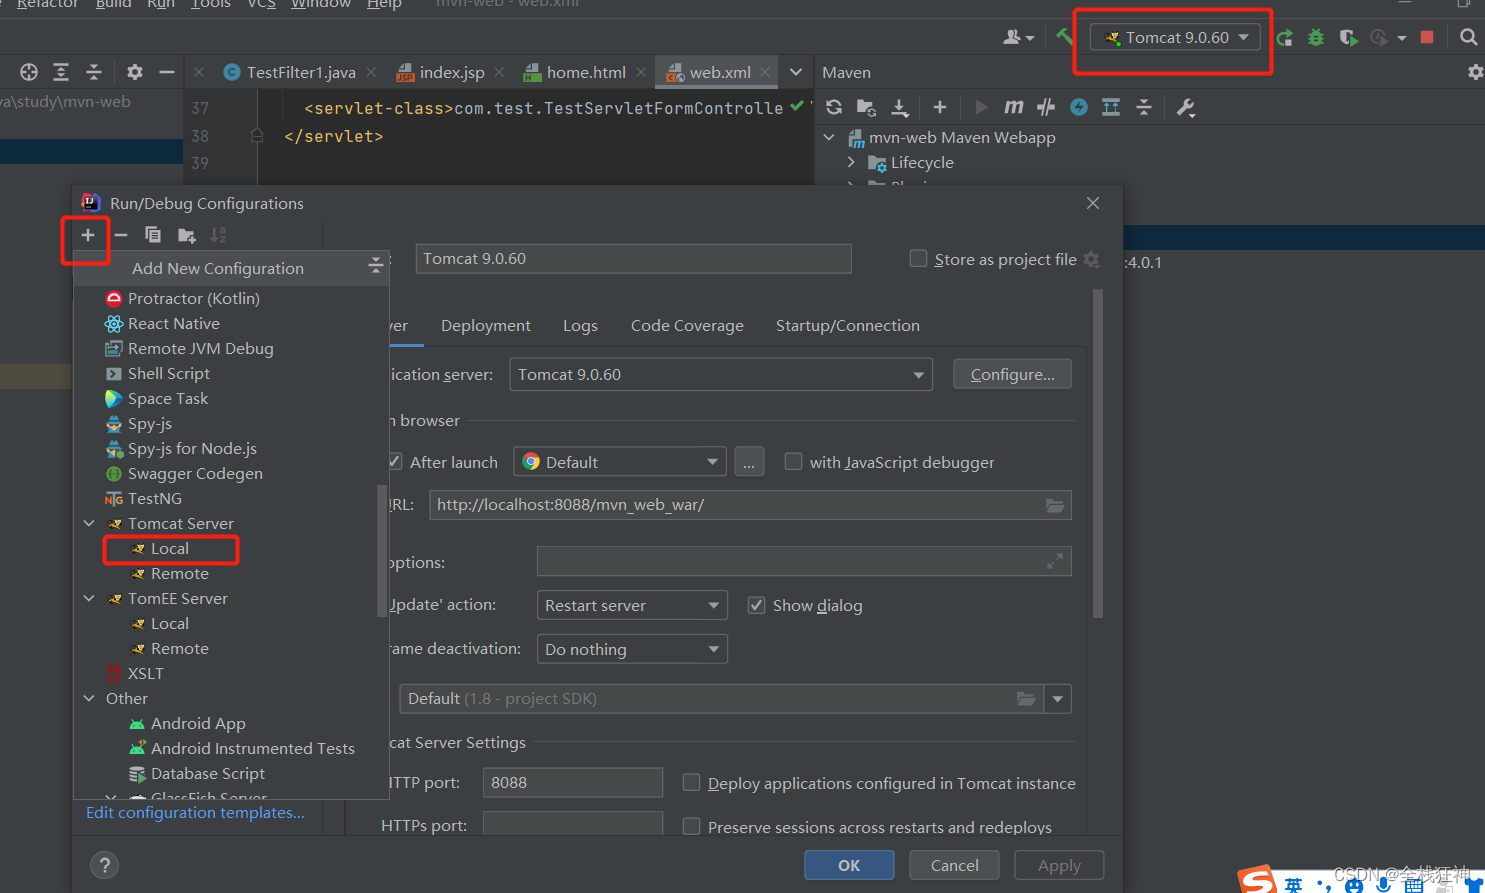
Task: Click the Maven Run build play icon
Action: coord(981,107)
